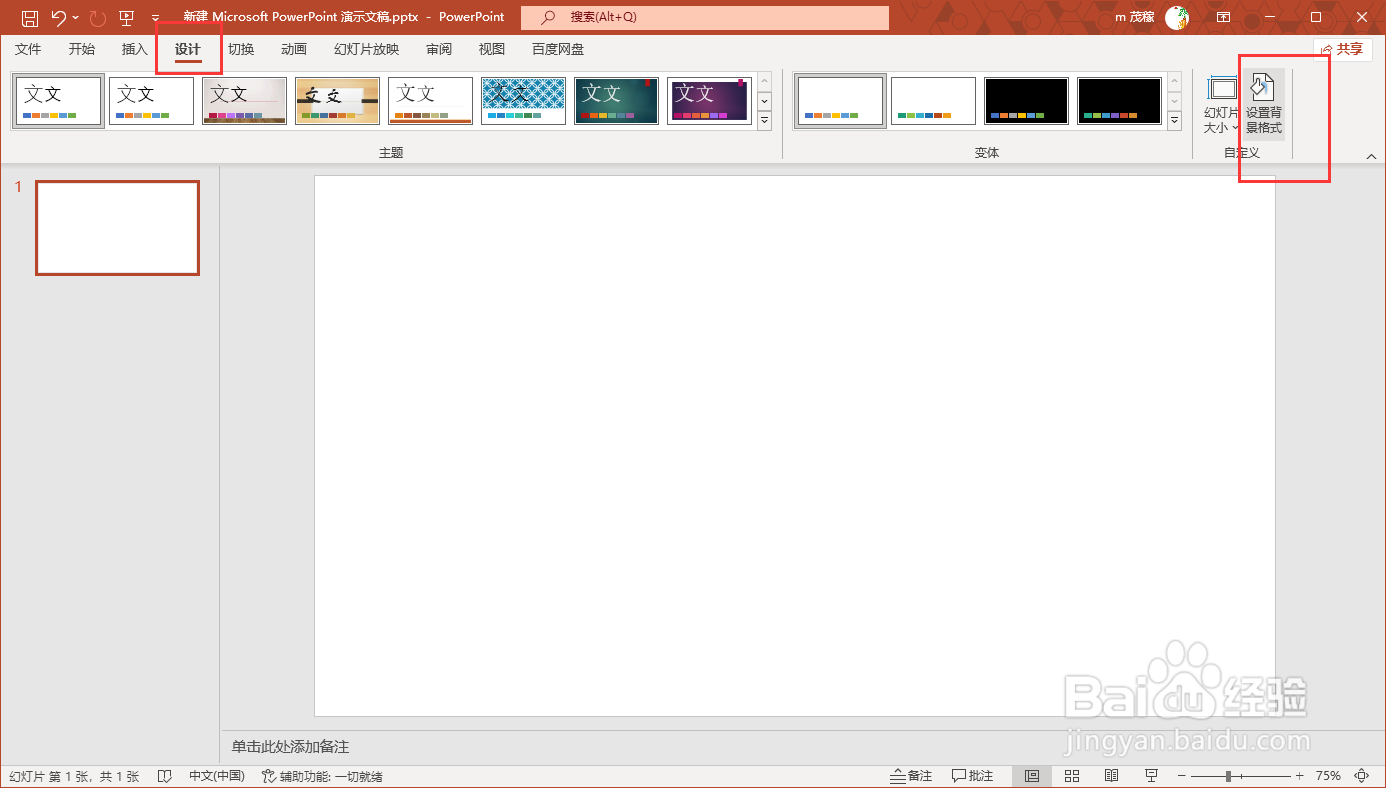Switch to the 切换 tab
This screenshot has height=788, width=1386.
(241, 49)
